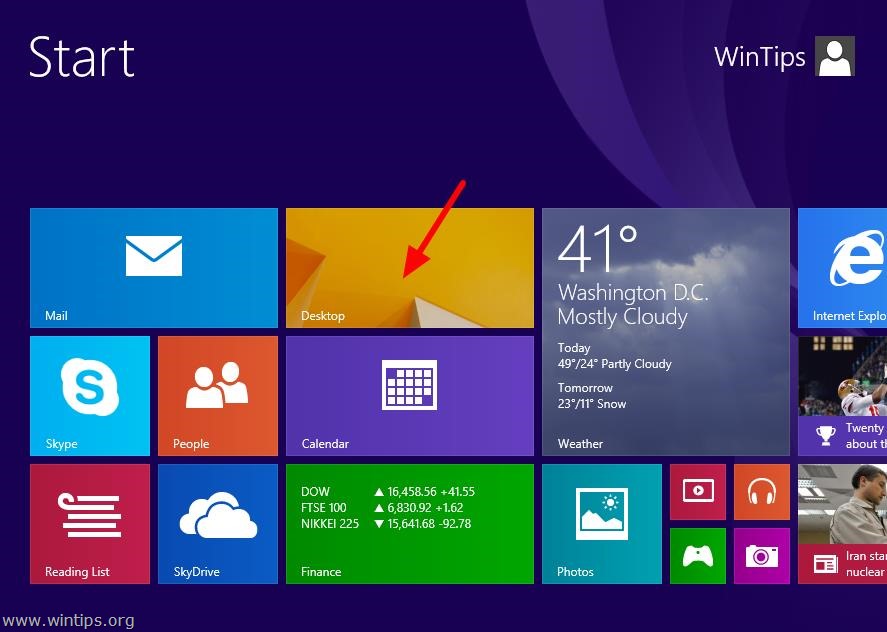This screenshot has height=632, width=887.
Task: Launch the Internet Explorer tile
Action: pos(842,268)
